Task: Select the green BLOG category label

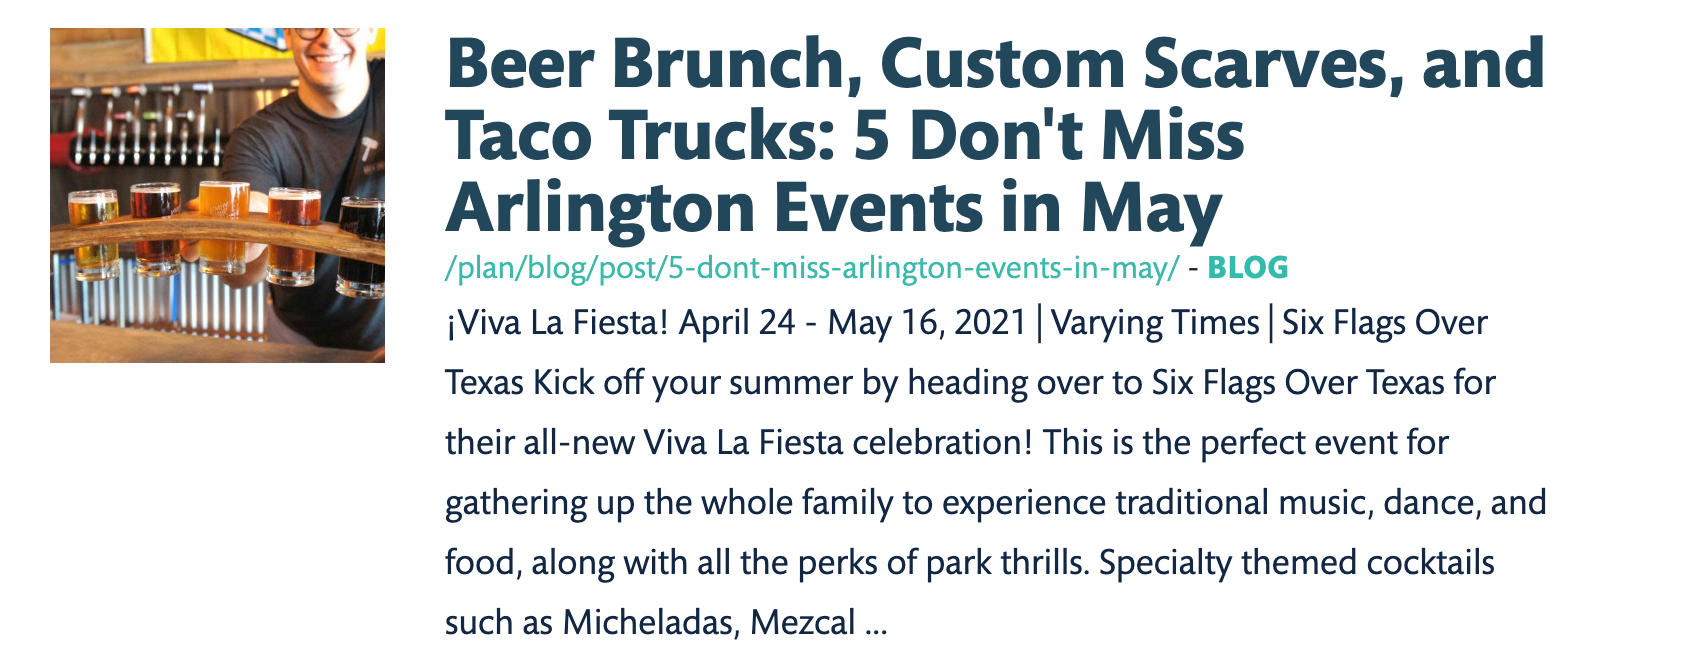Action: pyautogui.click(x=1247, y=268)
